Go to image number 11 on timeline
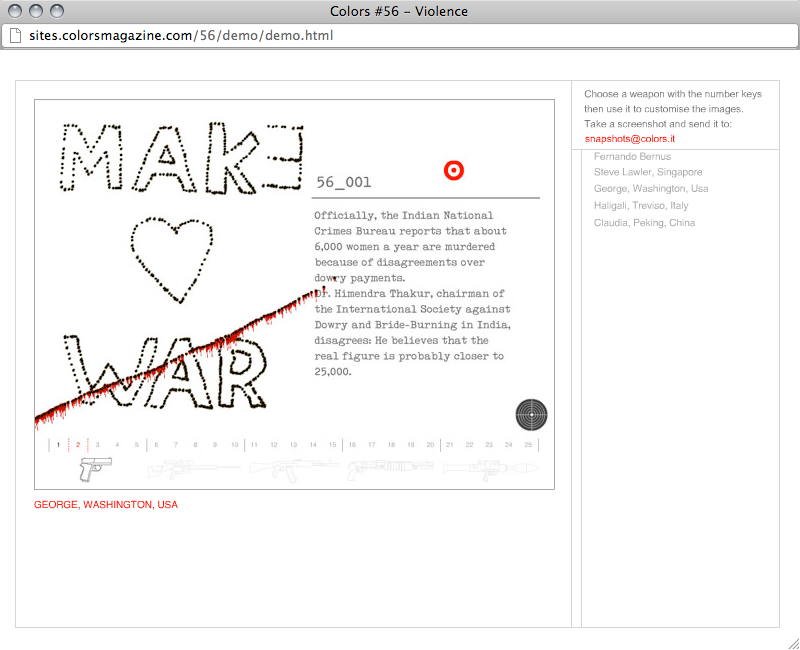800x650 pixels. point(254,445)
